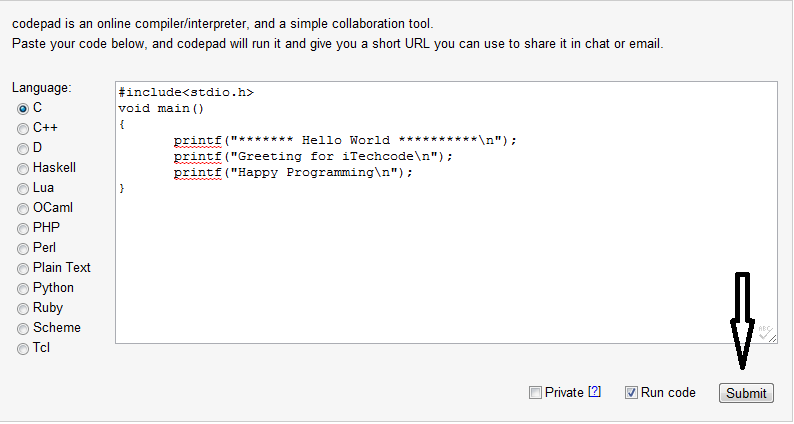Select Tcl radio button

coord(23,349)
